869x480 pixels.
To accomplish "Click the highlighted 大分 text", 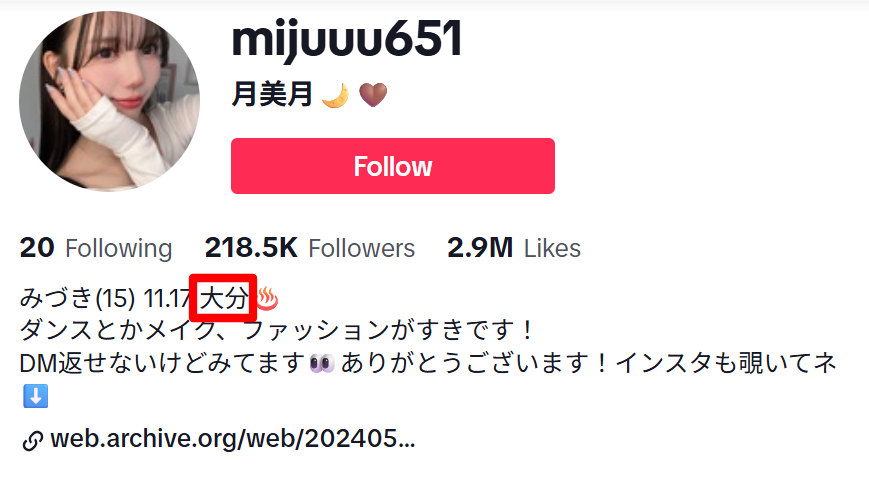I will (x=223, y=298).
